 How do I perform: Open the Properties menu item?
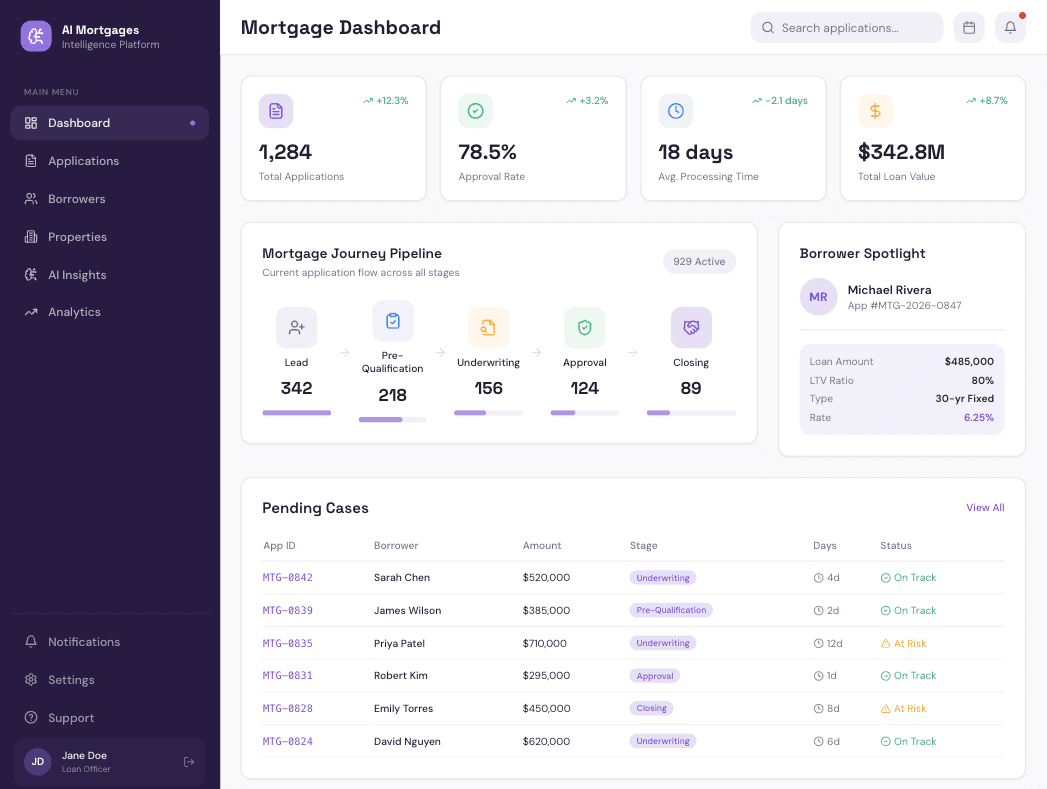(x=110, y=237)
